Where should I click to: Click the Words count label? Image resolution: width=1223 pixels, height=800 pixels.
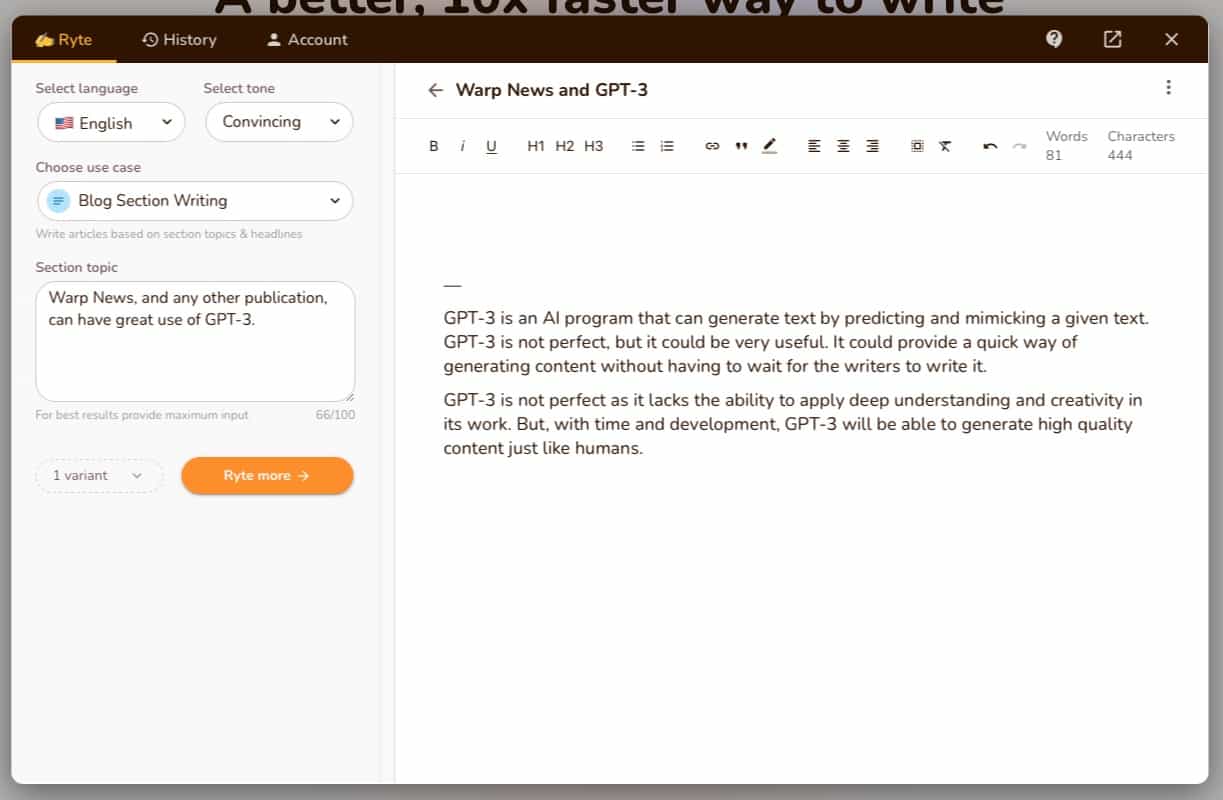click(1066, 136)
